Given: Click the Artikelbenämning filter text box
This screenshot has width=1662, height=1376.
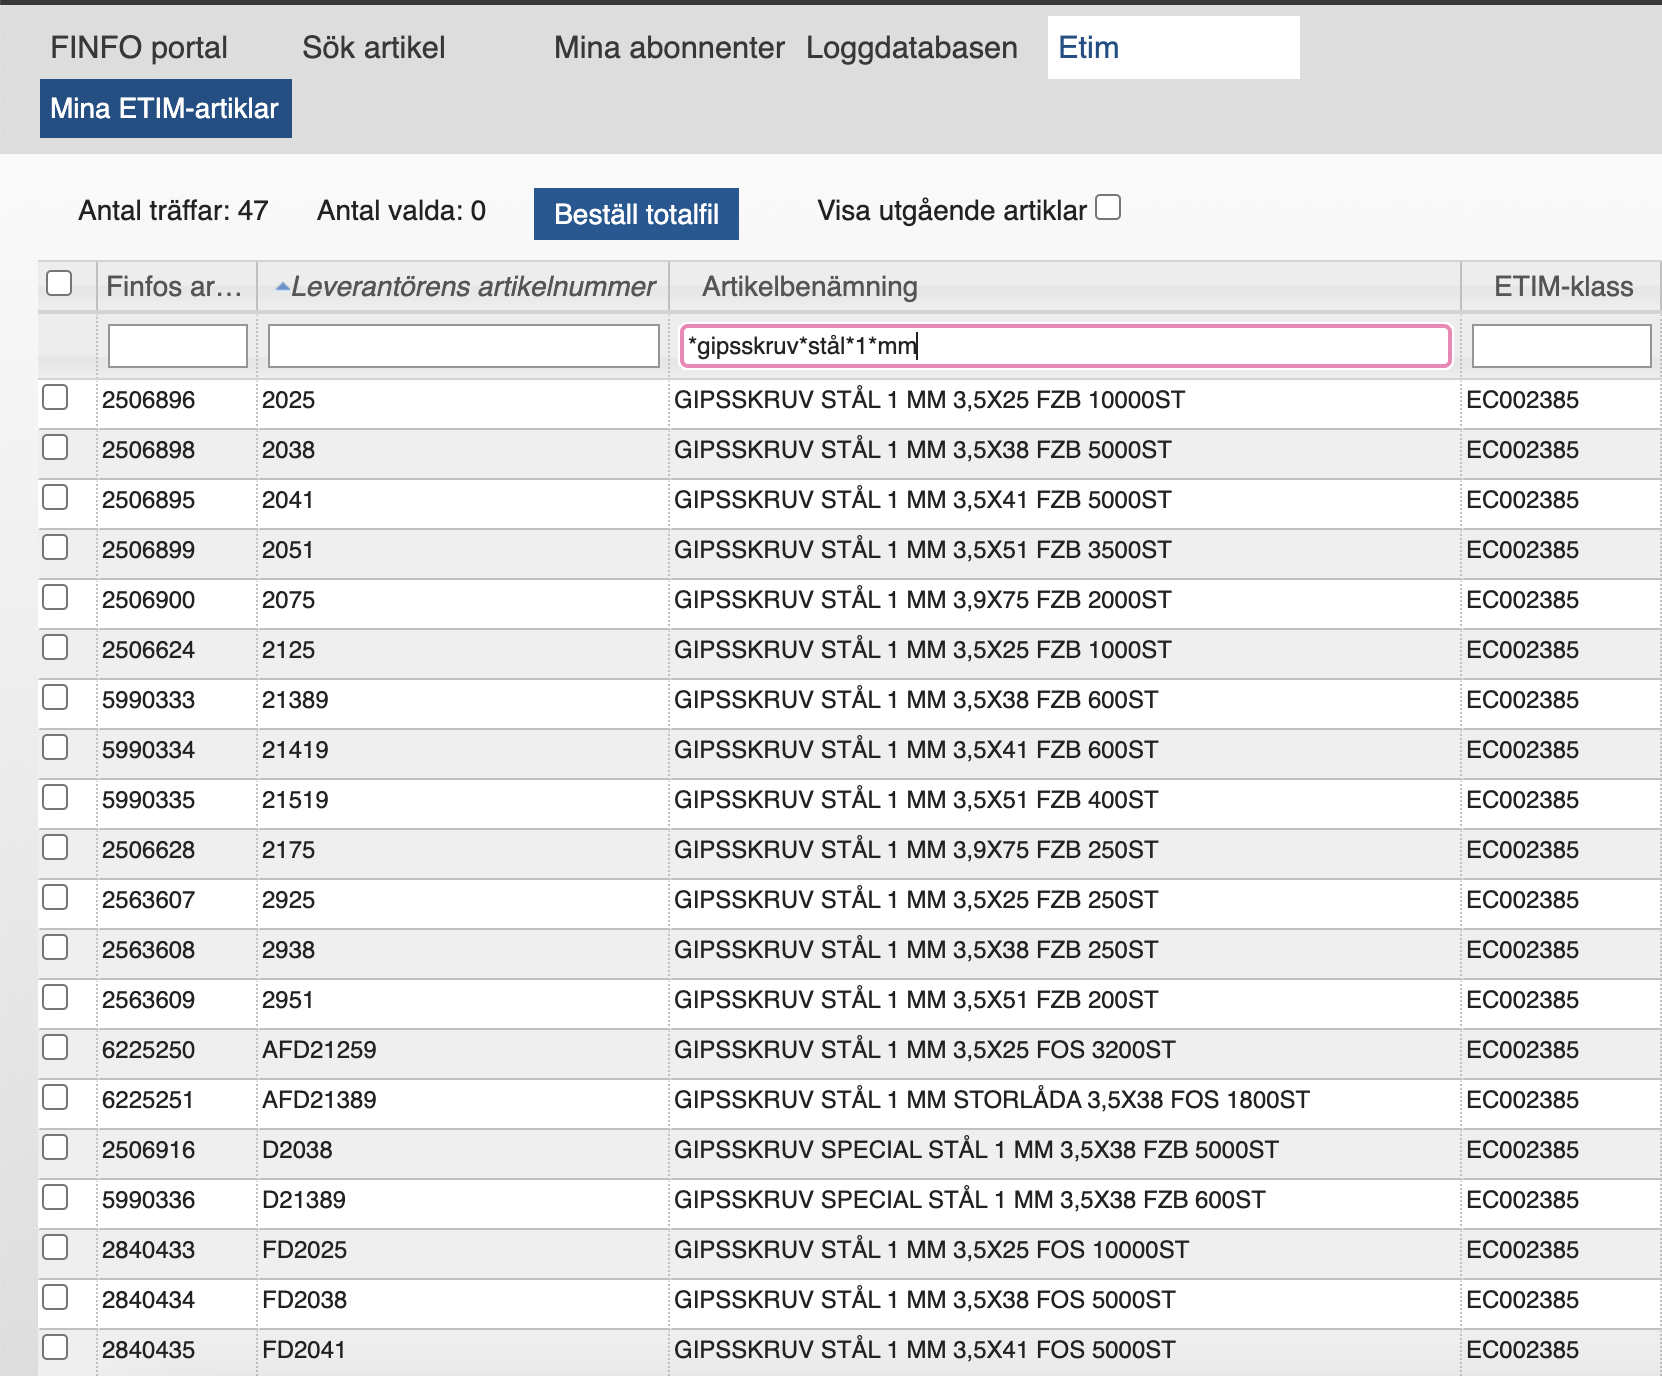Looking at the screenshot, I should pos(1065,346).
